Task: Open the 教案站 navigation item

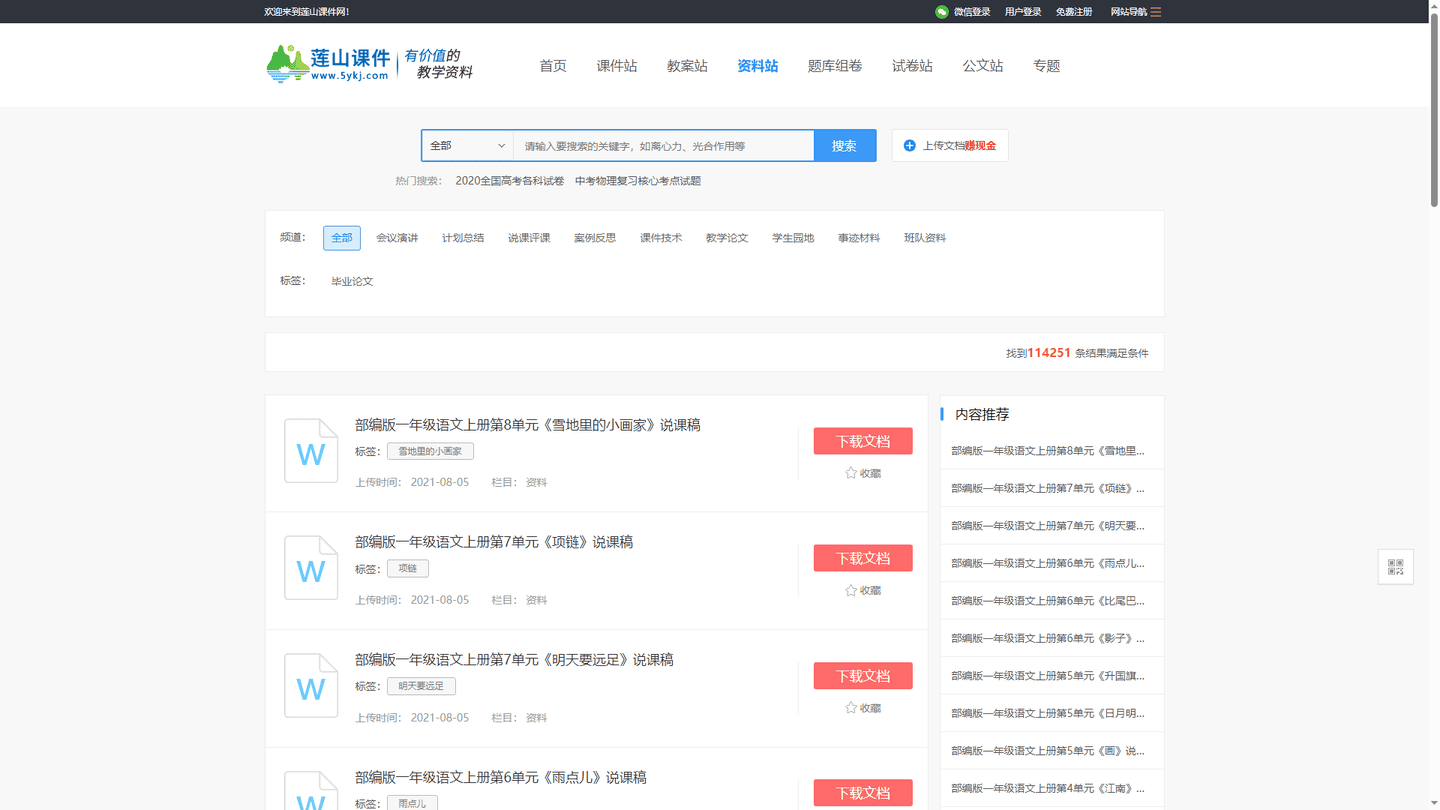Action: pyautogui.click(x=687, y=66)
